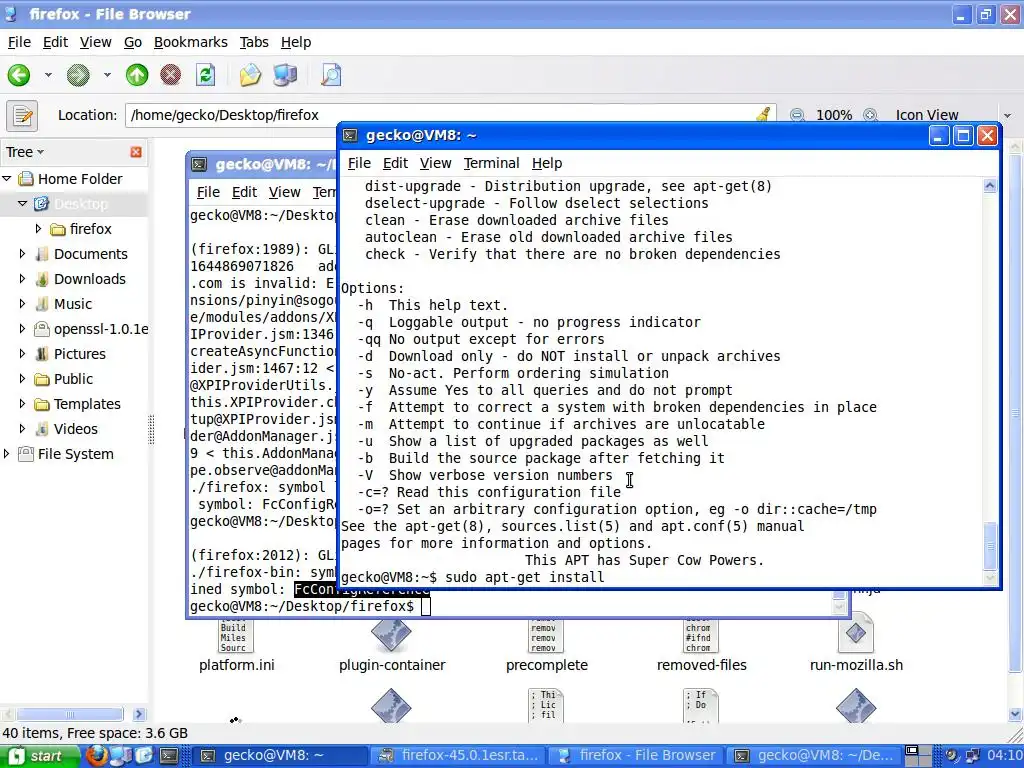
Task: Zoom in with the plus icon
Action: pyautogui.click(x=870, y=115)
